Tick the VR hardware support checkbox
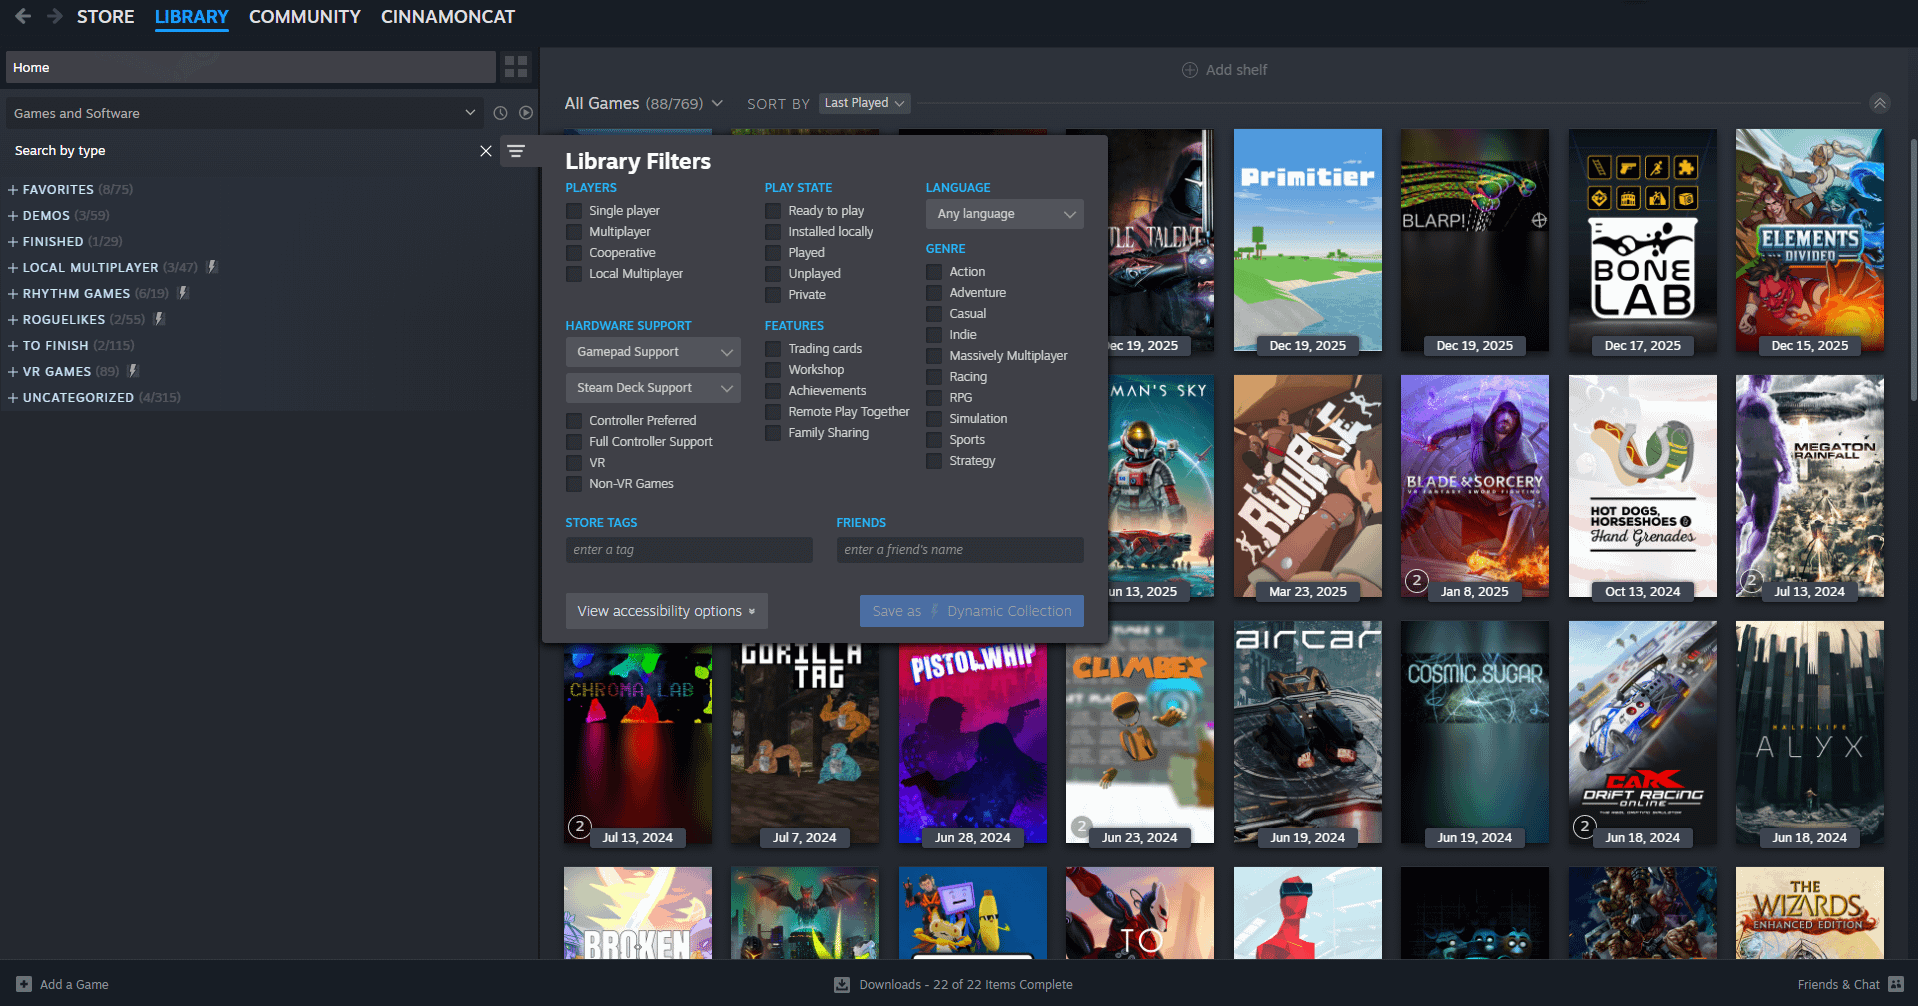Viewport: 1918px width, 1006px height. (574, 463)
